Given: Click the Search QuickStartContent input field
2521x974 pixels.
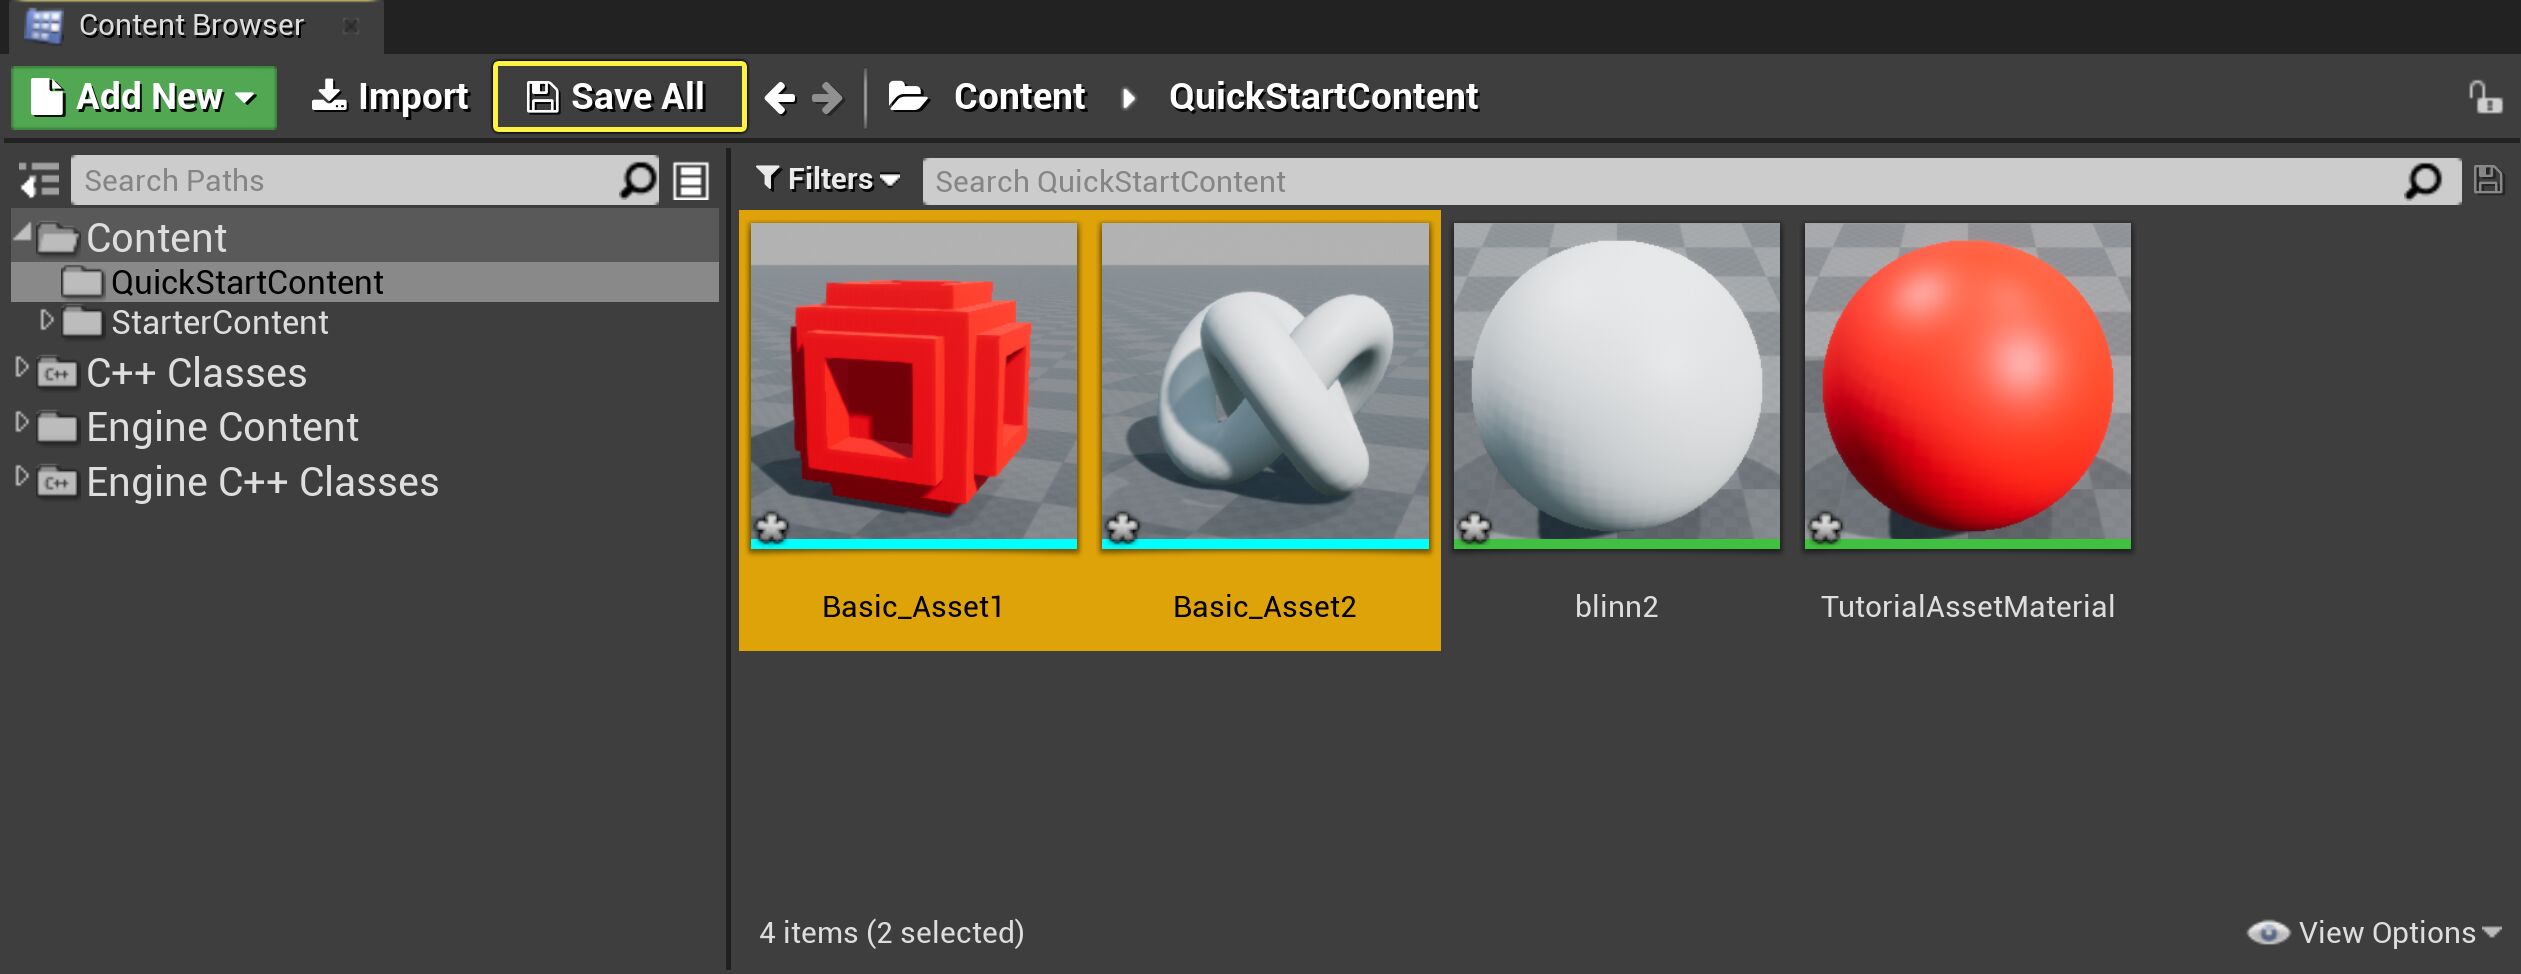Looking at the screenshot, I should coord(1400,181).
